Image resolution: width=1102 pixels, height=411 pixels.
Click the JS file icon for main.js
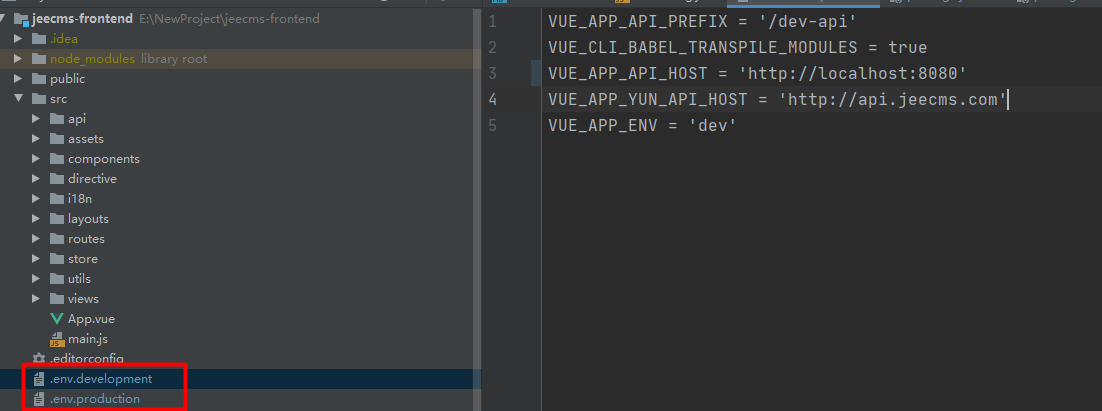coord(57,339)
